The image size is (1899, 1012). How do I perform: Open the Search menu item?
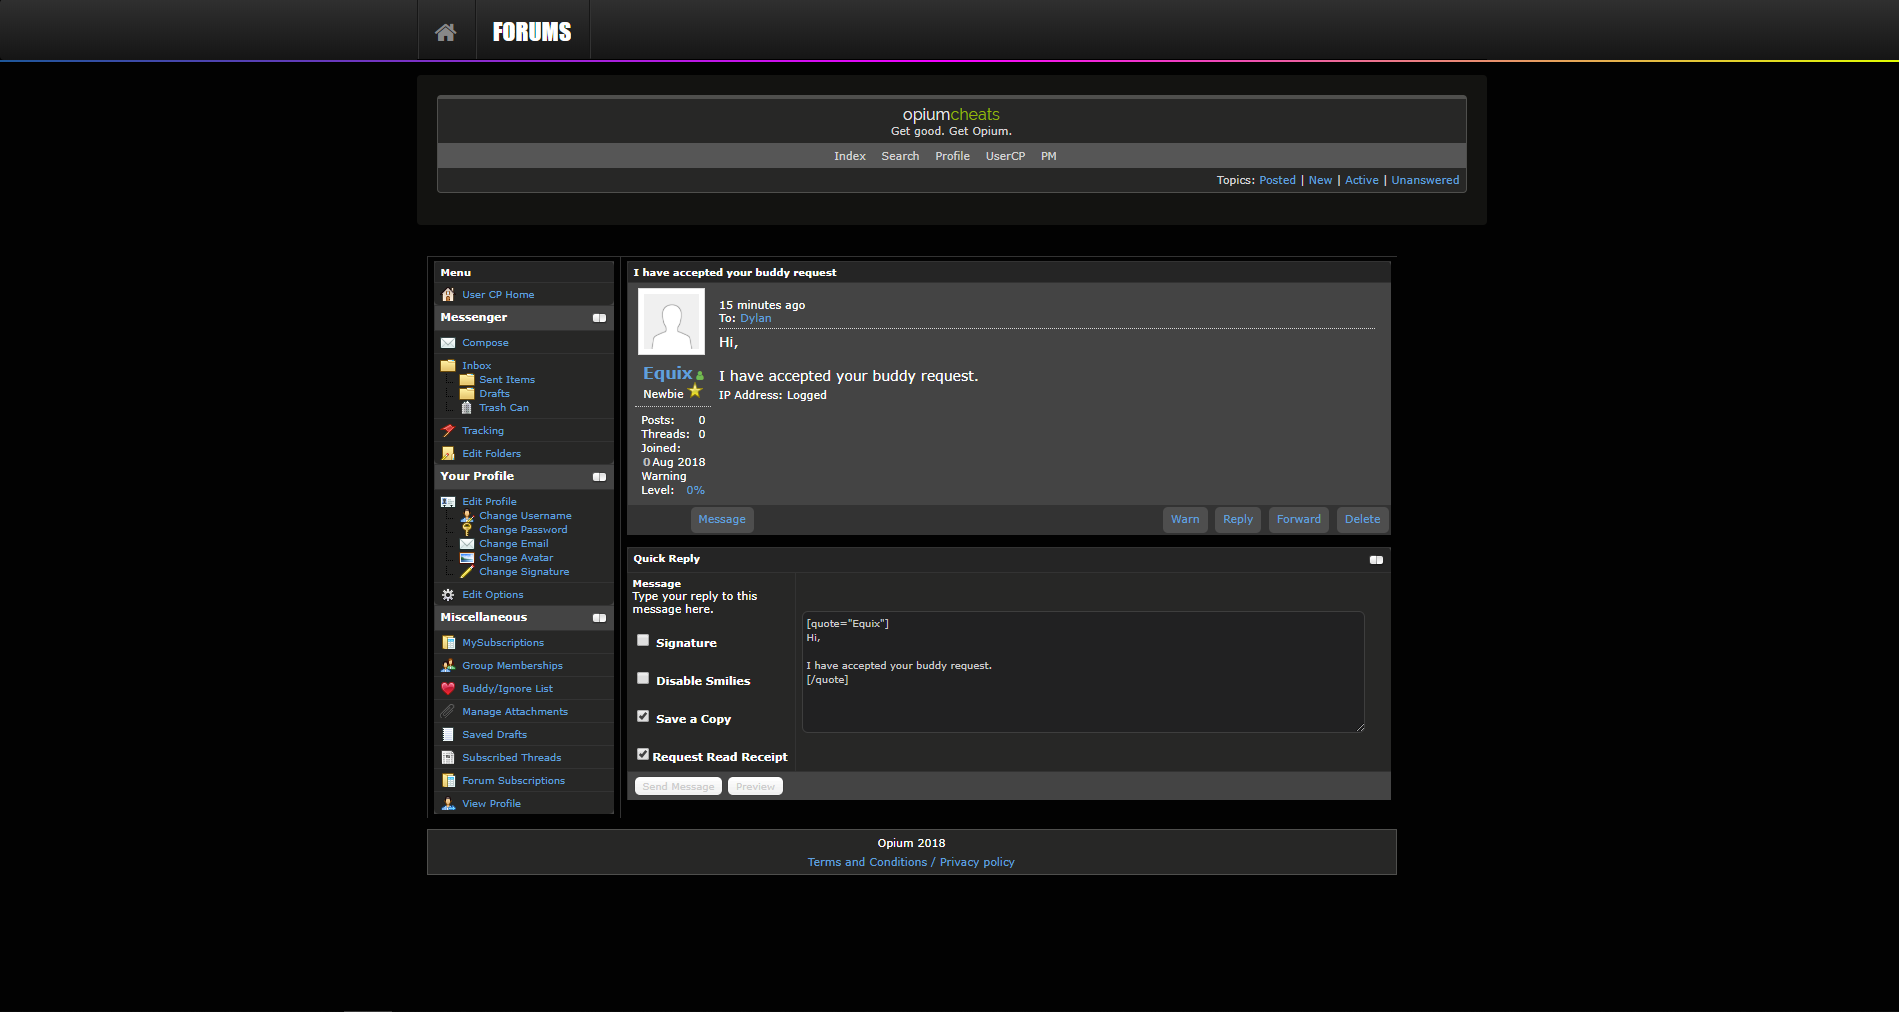900,156
